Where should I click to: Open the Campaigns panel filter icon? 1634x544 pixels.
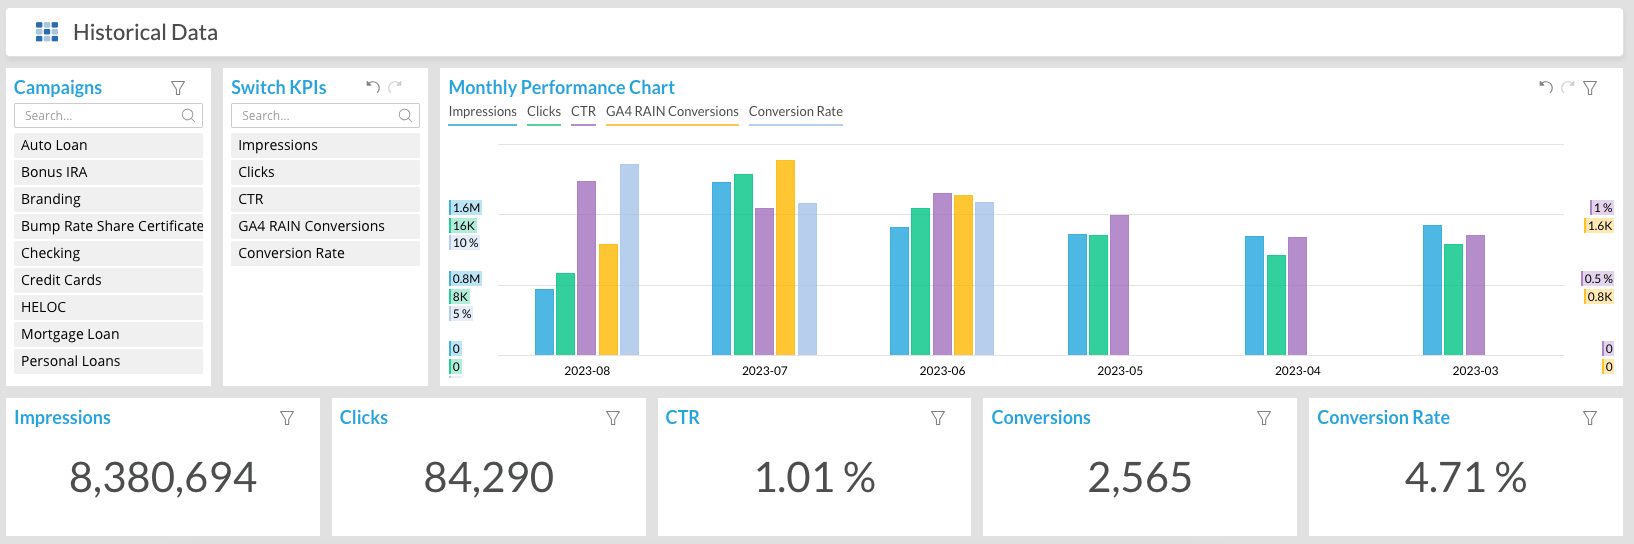point(178,88)
